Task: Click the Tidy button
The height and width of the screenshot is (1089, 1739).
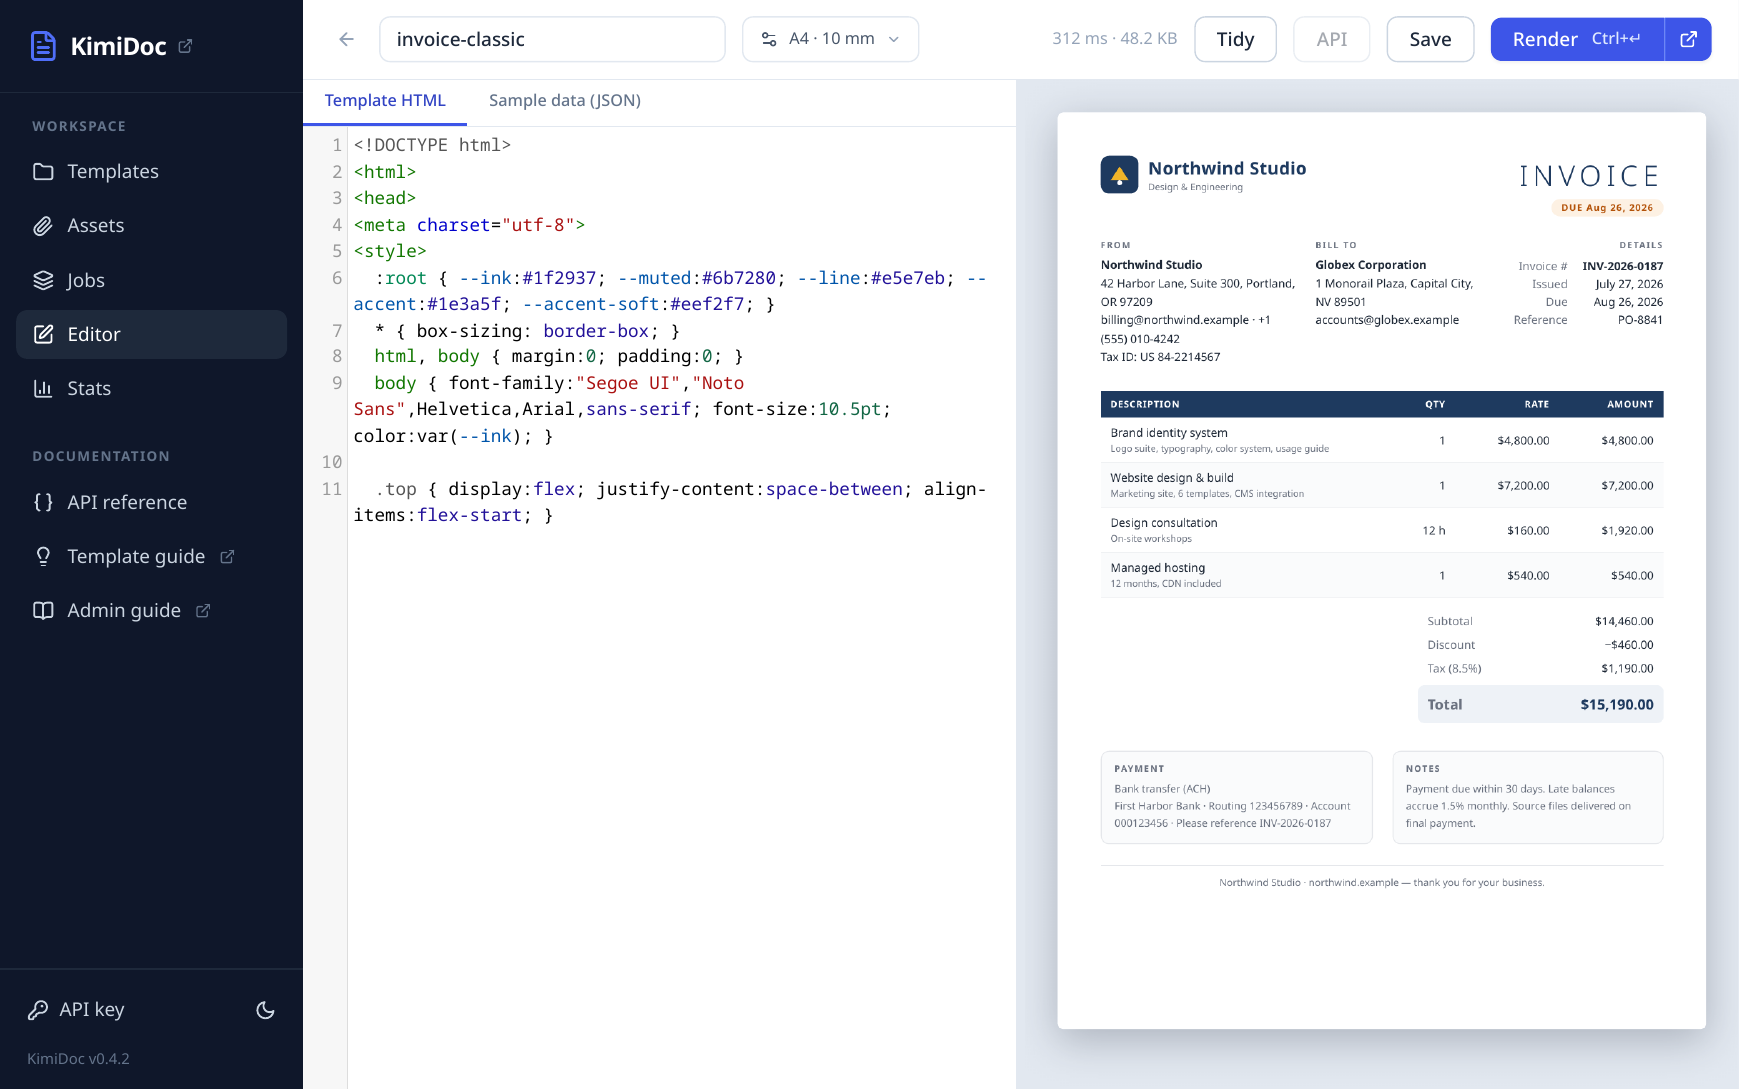Action: coord(1235,39)
